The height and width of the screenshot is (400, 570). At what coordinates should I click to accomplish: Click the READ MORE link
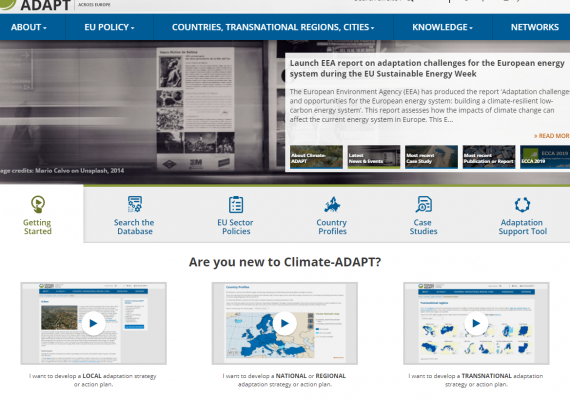[x=551, y=136]
